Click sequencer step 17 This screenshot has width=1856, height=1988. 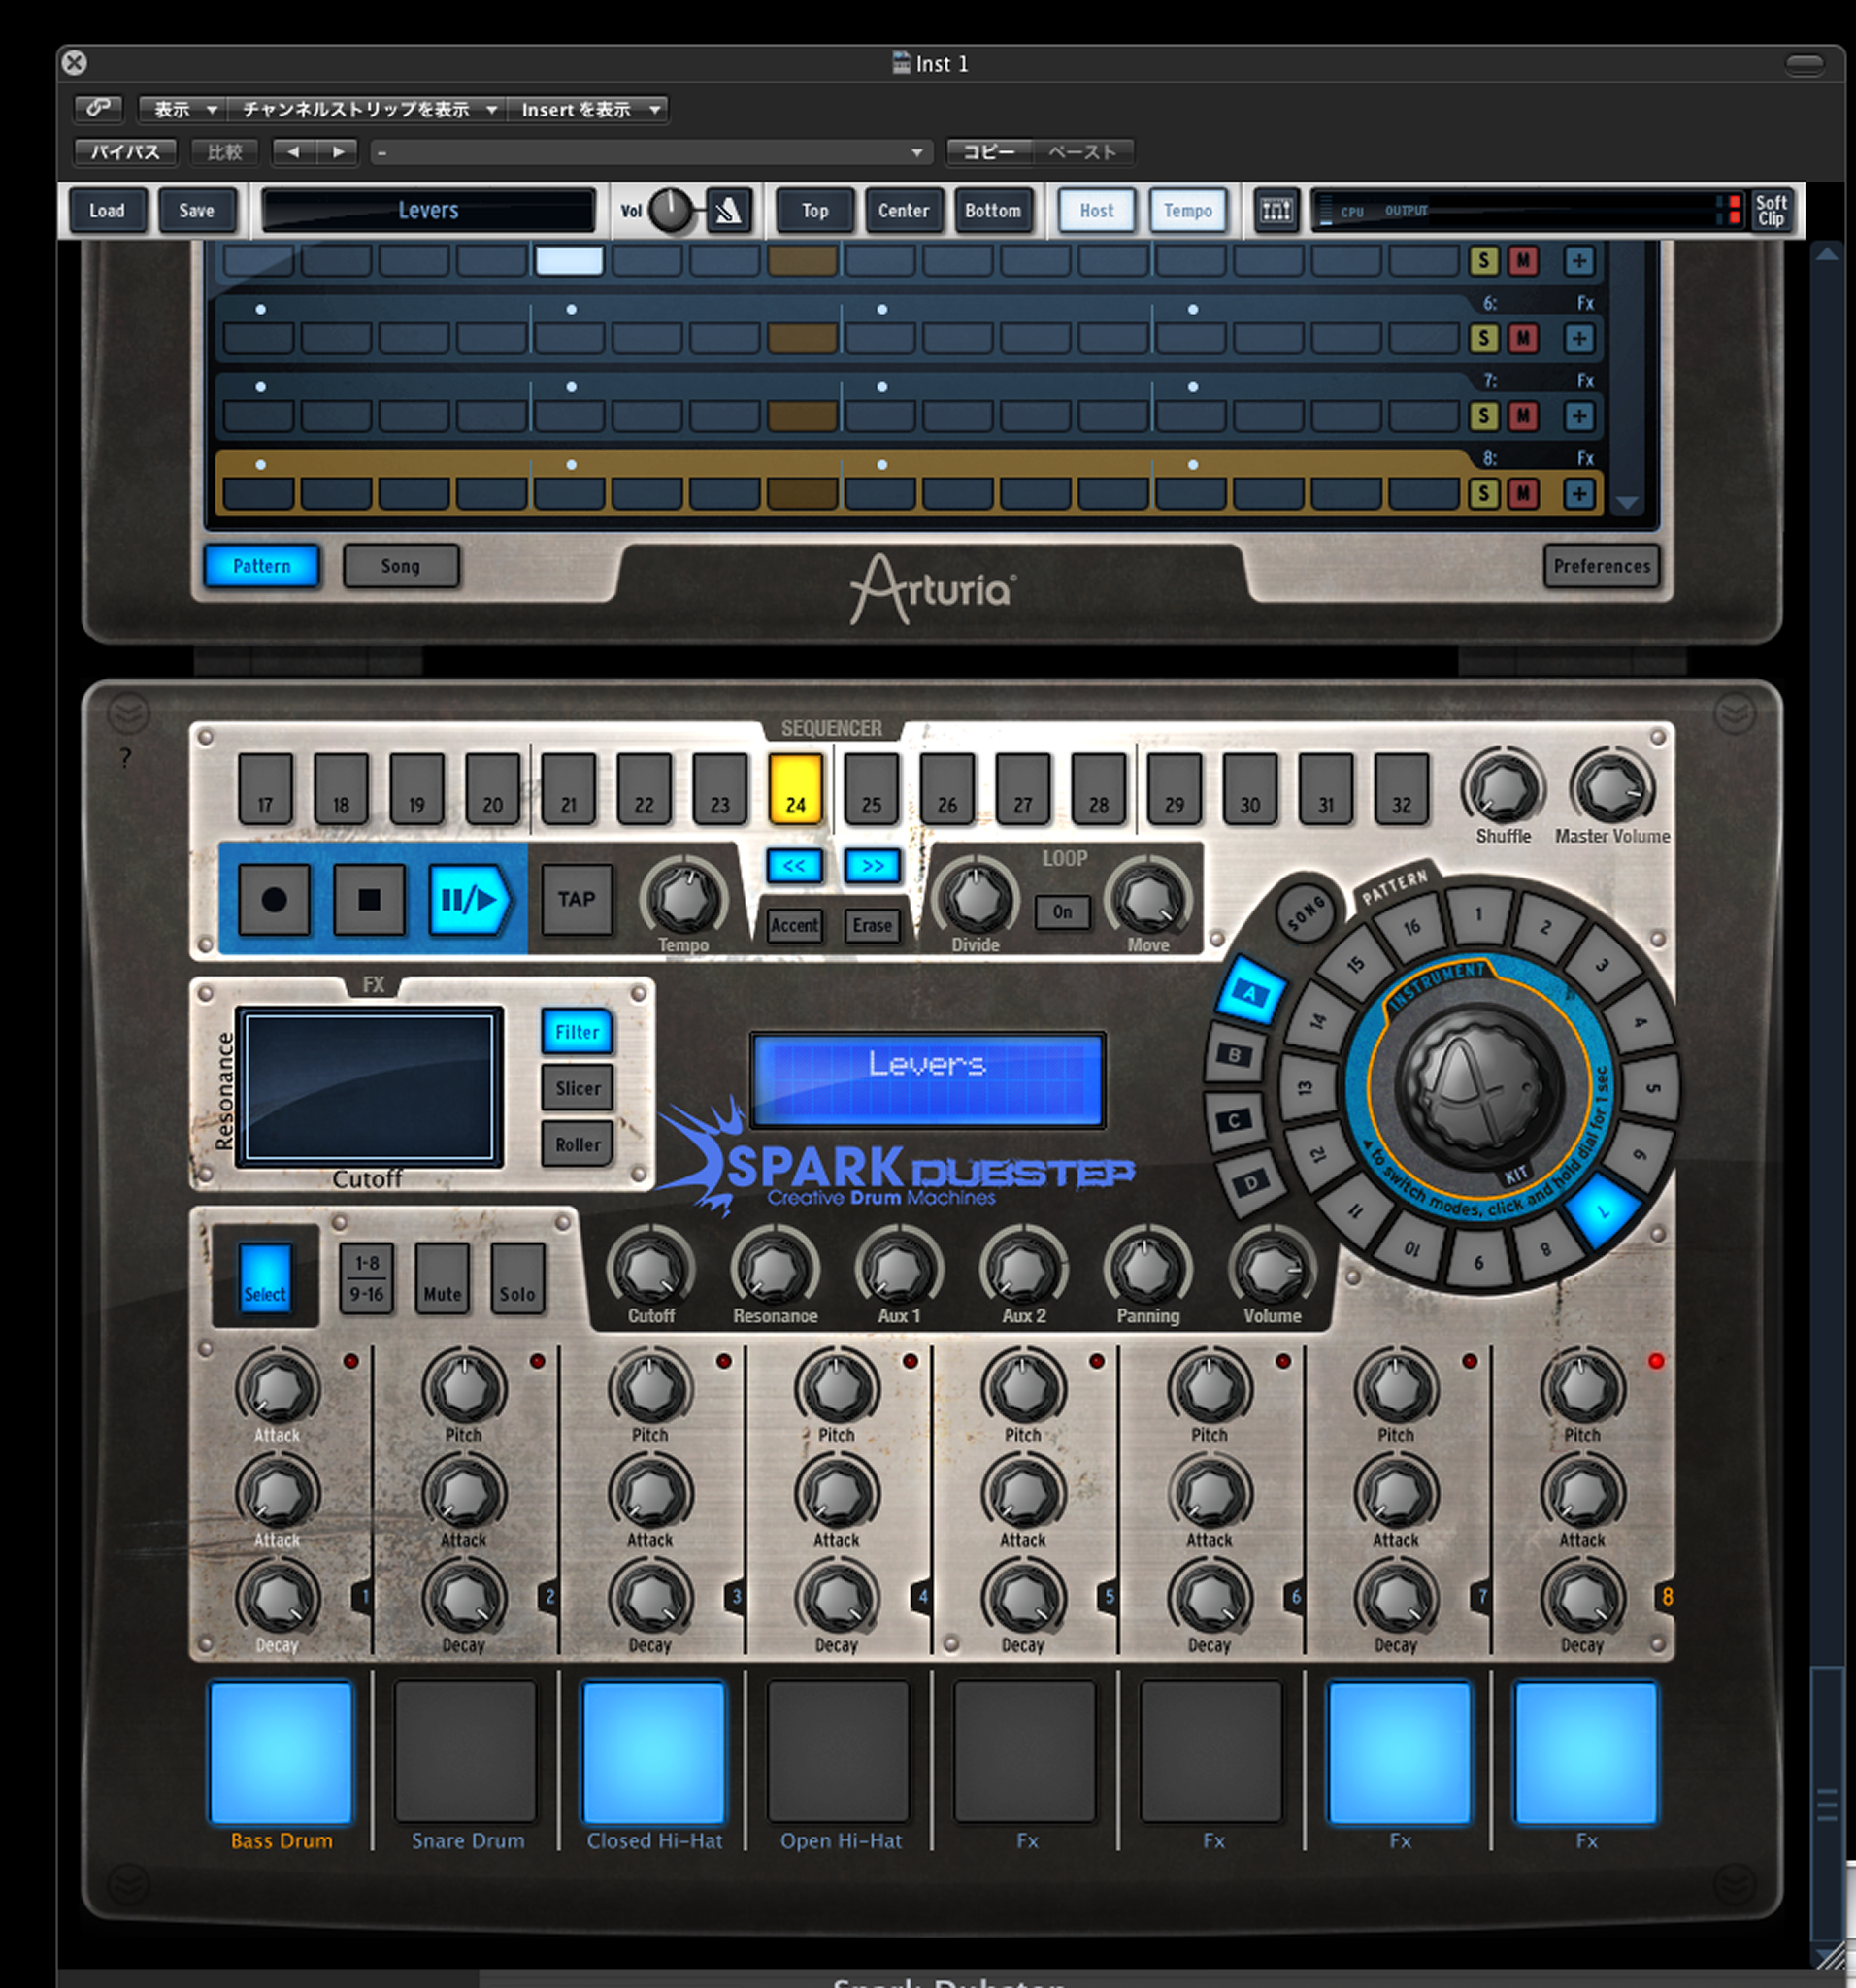[x=266, y=790]
